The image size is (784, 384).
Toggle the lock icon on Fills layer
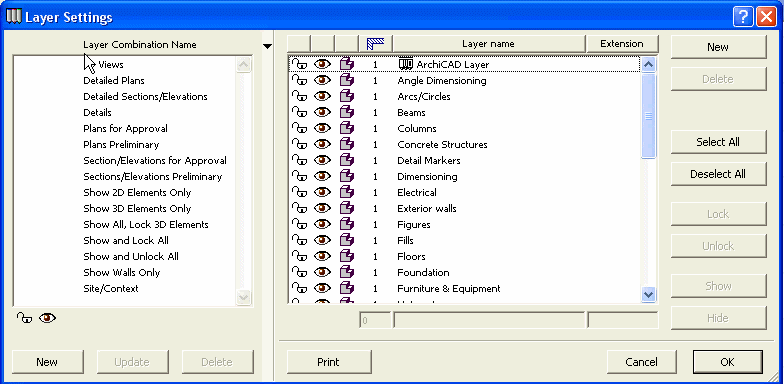pyautogui.click(x=300, y=240)
